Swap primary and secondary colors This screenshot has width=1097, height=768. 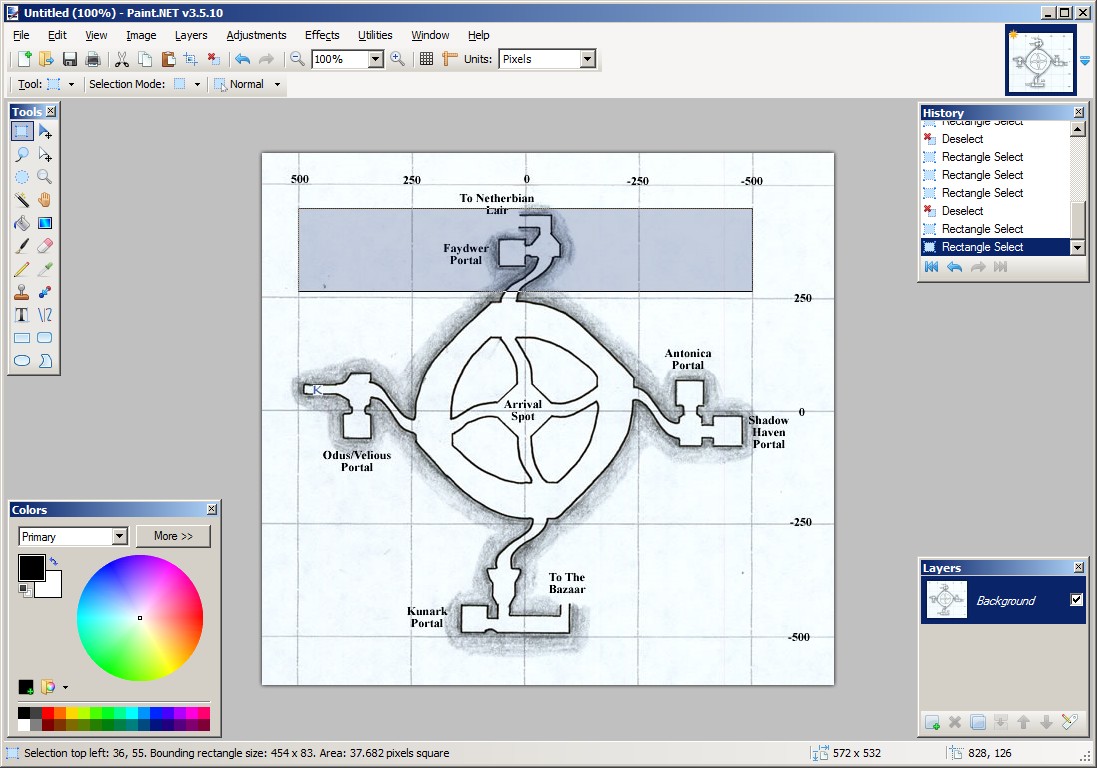tap(54, 561)
